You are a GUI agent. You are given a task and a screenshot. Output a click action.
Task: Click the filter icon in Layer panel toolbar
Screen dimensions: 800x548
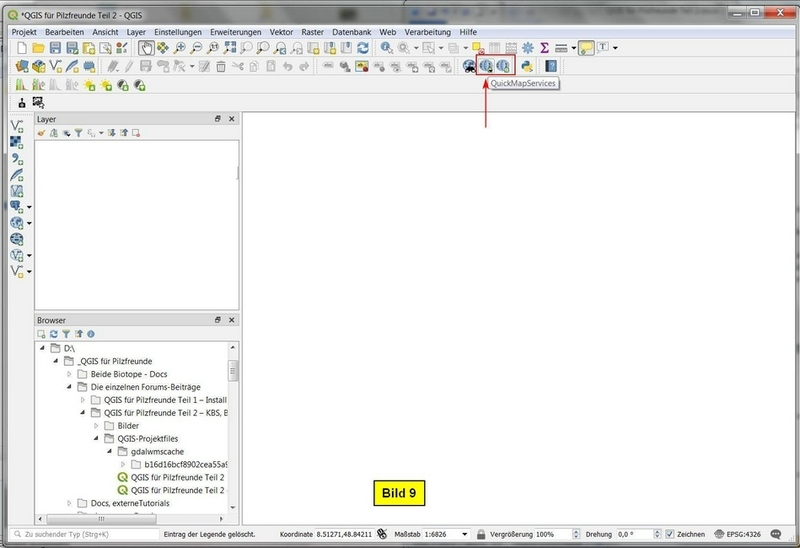78,133
